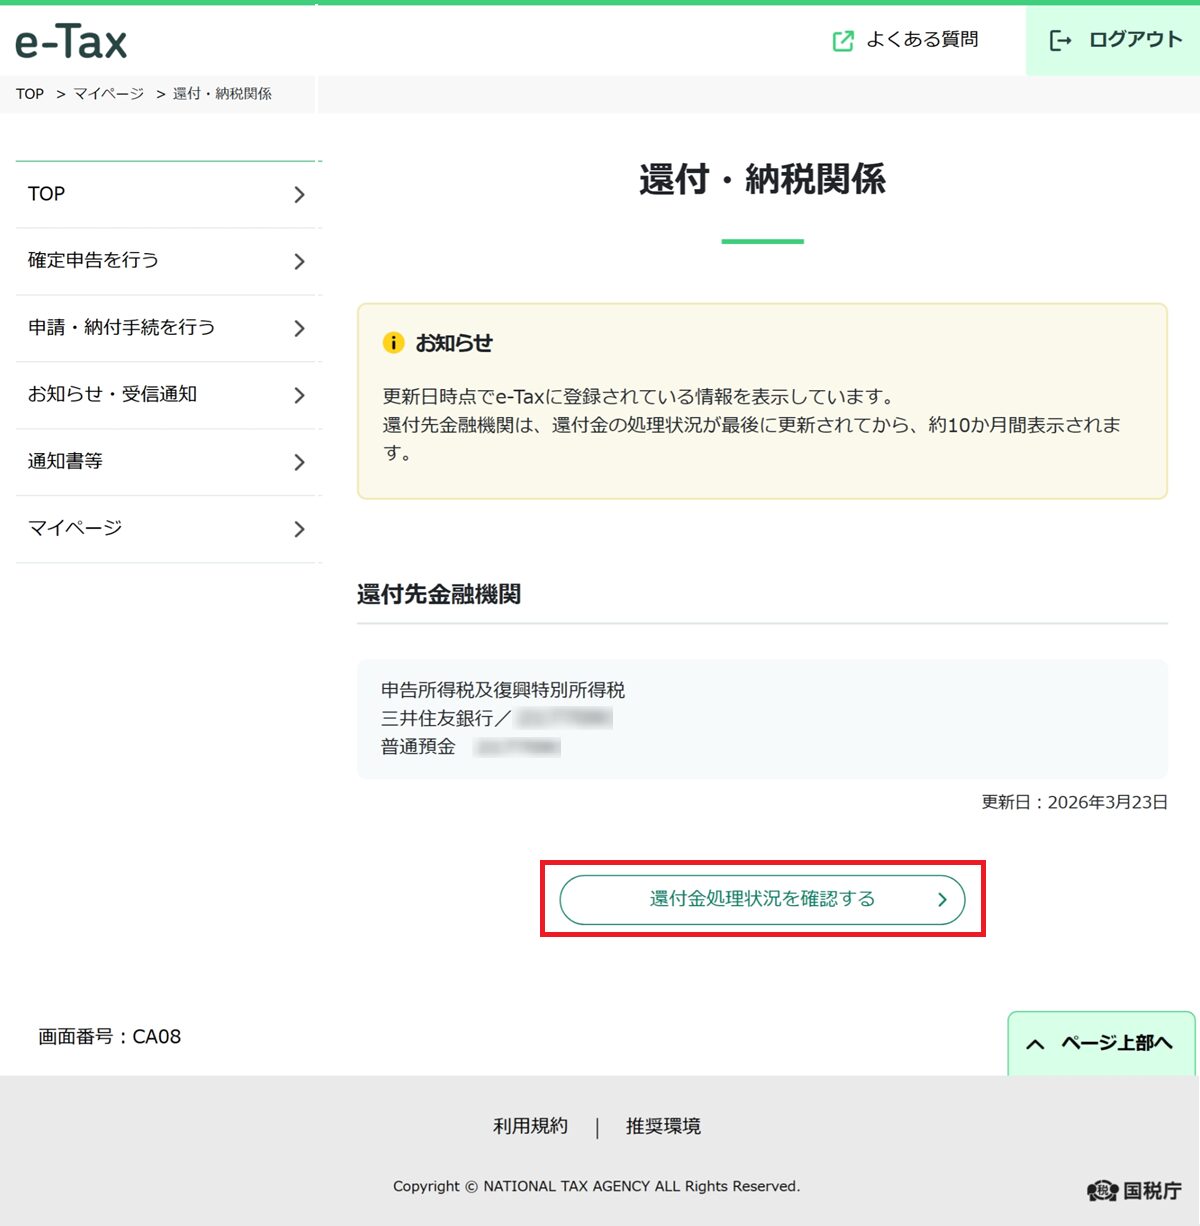This screenshot has height=1226, width=1200.
Task: Click 還付金処理状況を確認する button
Action: tap(761, 899)
